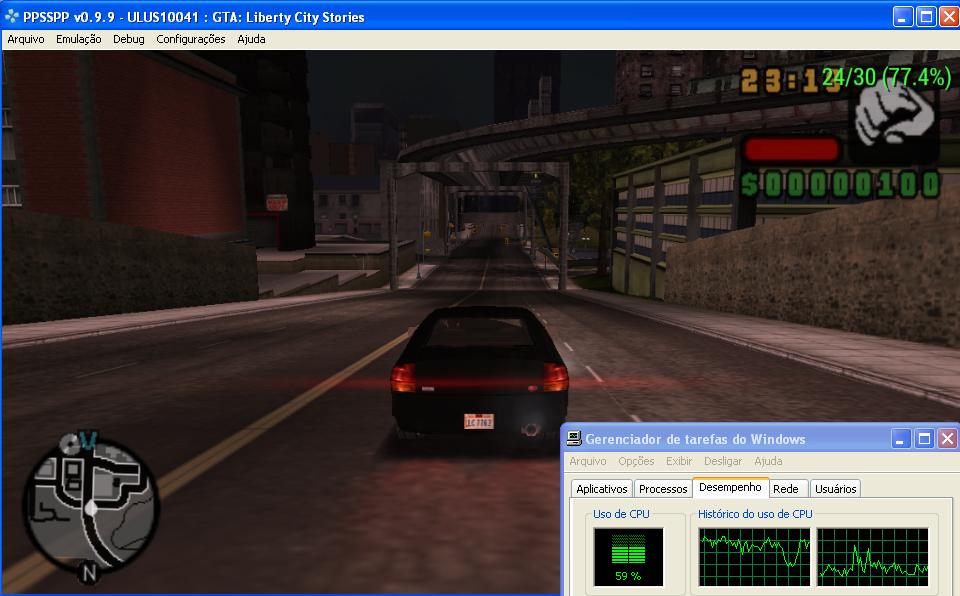Open Exibir menu in Task Manager
Viewport: 960px width, 596px height.
(x=678, y=461)
